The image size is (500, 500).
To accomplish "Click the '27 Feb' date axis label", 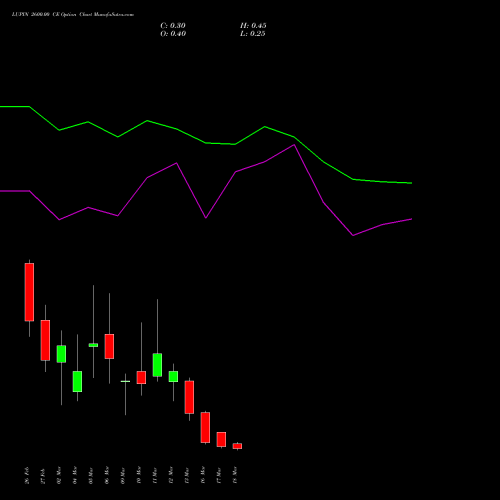I will tap(43, 475).
